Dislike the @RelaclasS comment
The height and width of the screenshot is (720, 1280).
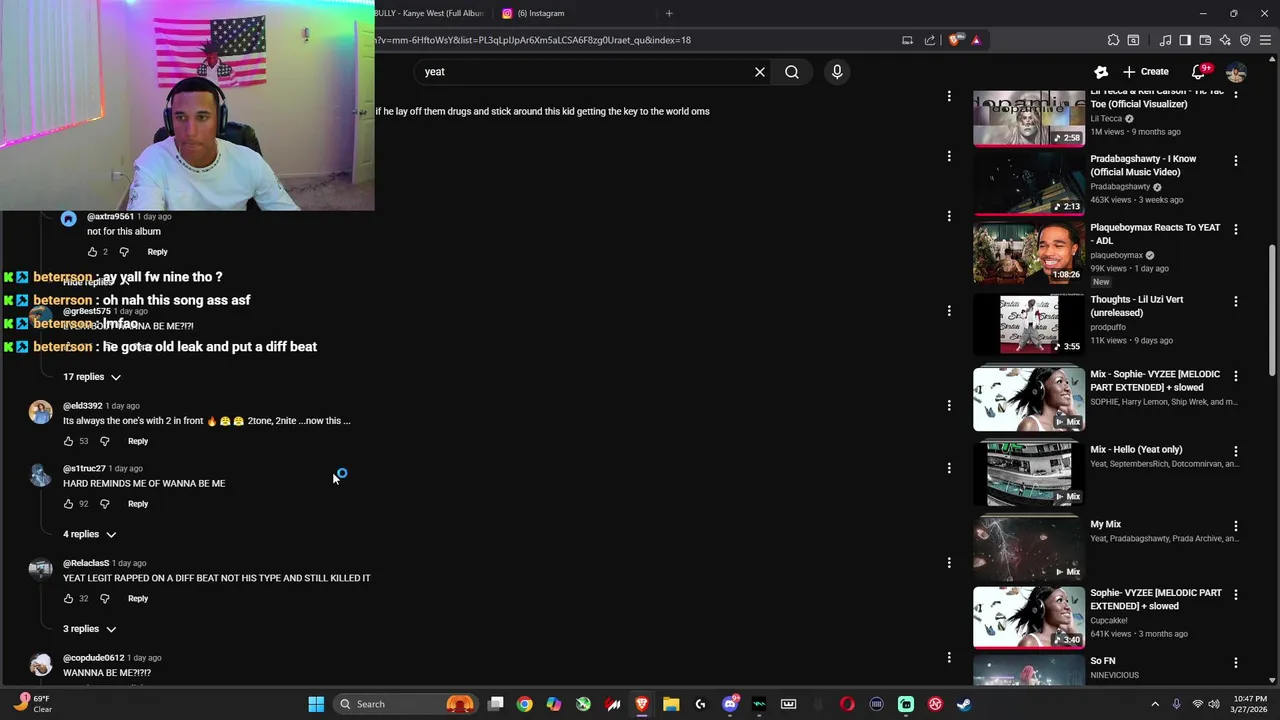tap(104, 599)
